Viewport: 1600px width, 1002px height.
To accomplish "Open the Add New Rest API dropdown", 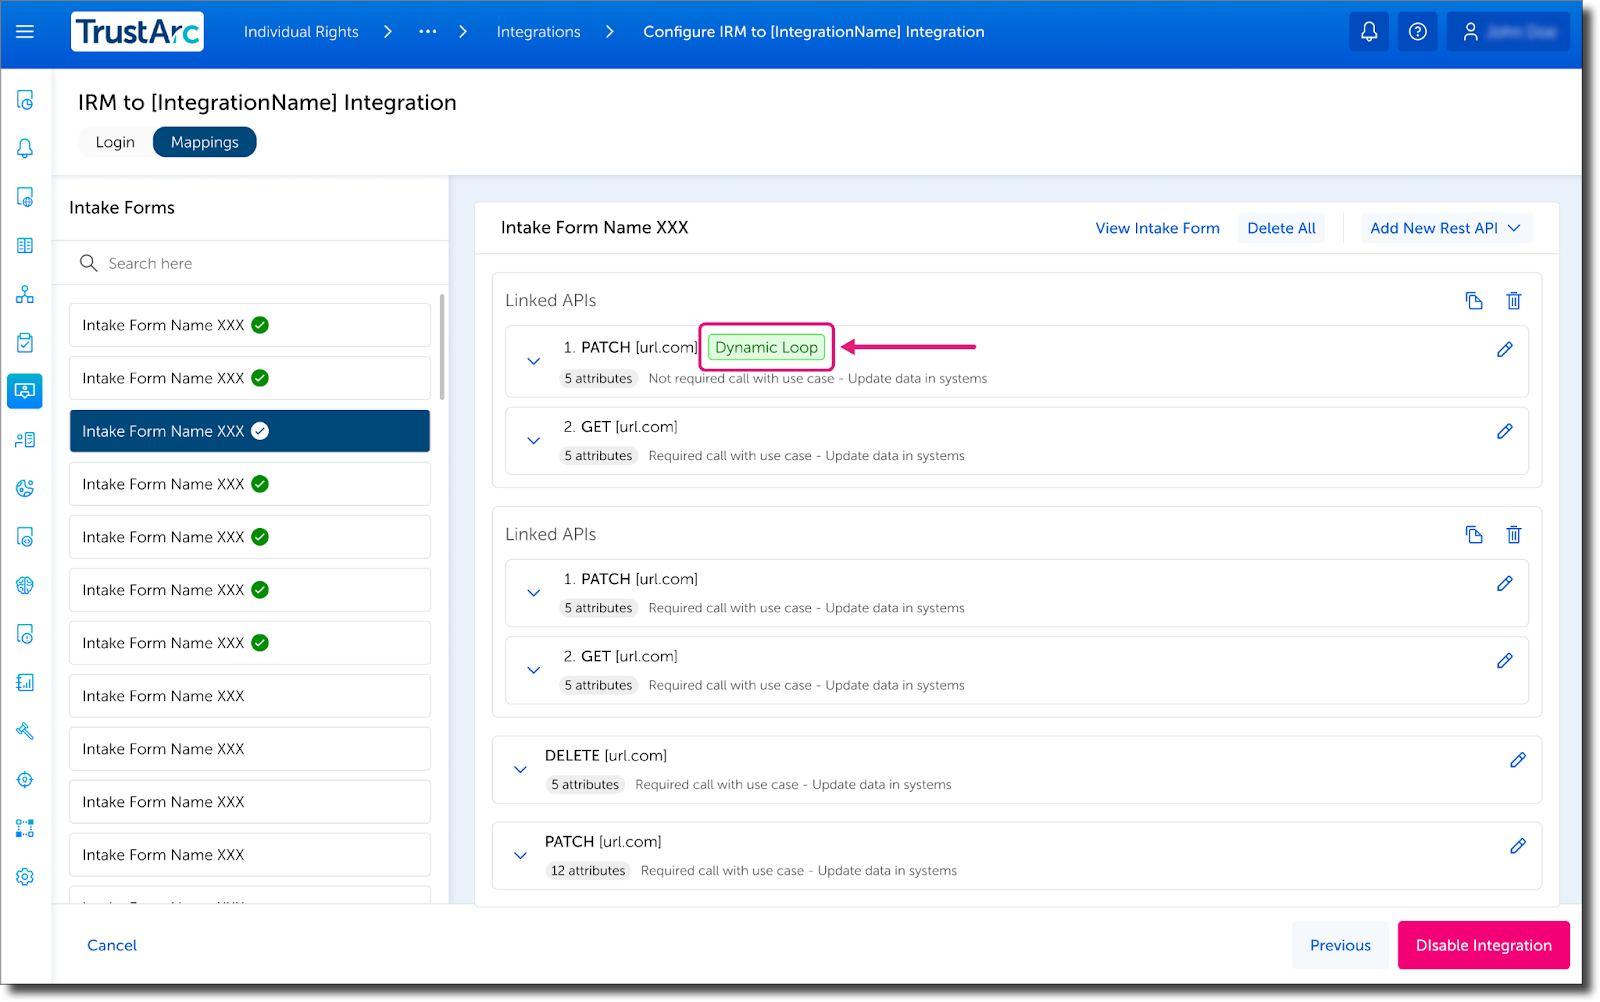I will (1446, 227).
